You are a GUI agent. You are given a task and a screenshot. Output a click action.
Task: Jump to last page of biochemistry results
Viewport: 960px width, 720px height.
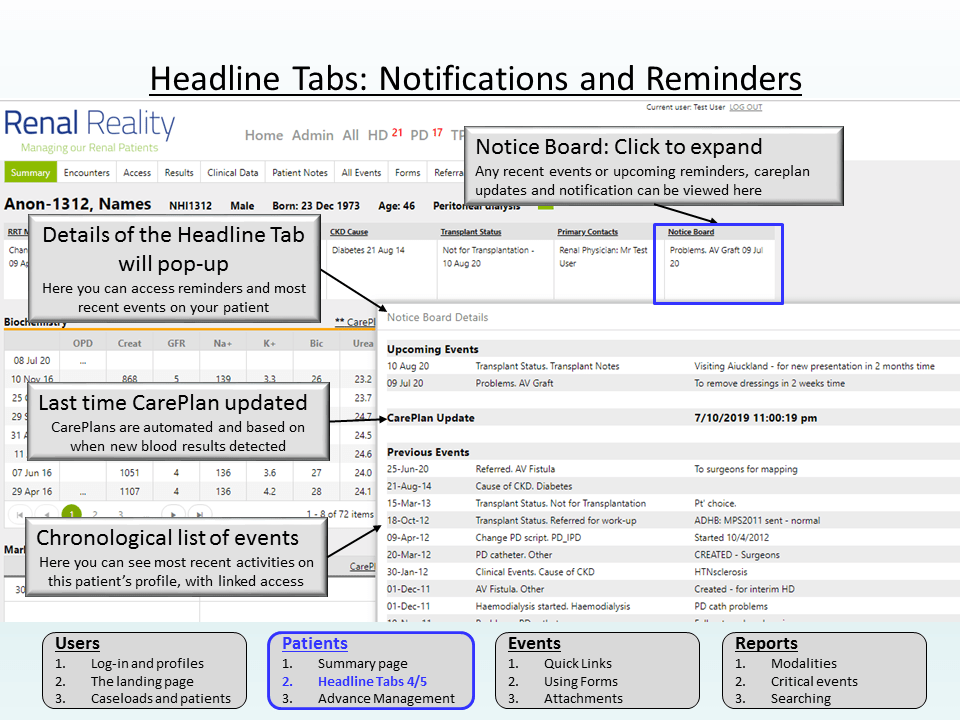[x=201, y=514]
